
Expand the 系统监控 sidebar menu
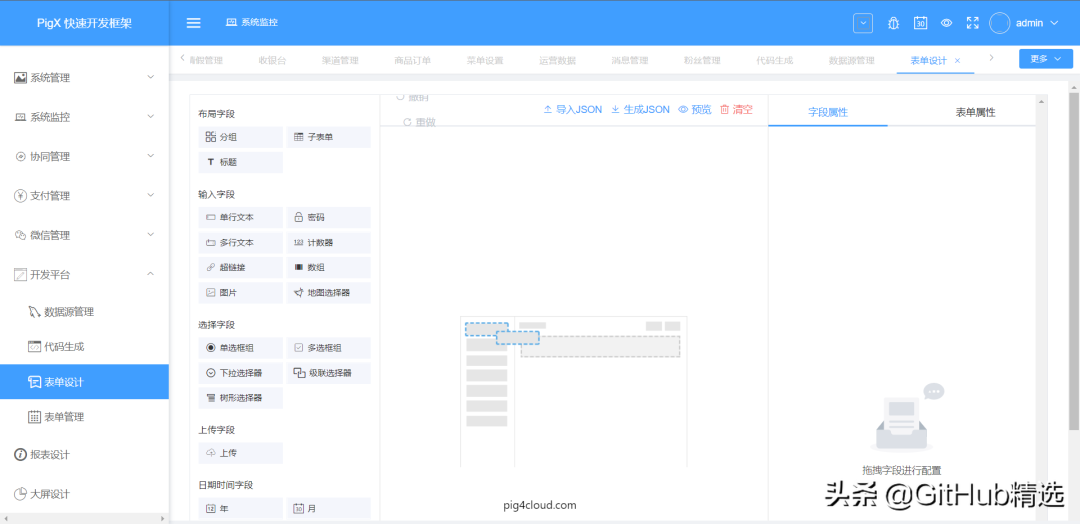(84, 117)
